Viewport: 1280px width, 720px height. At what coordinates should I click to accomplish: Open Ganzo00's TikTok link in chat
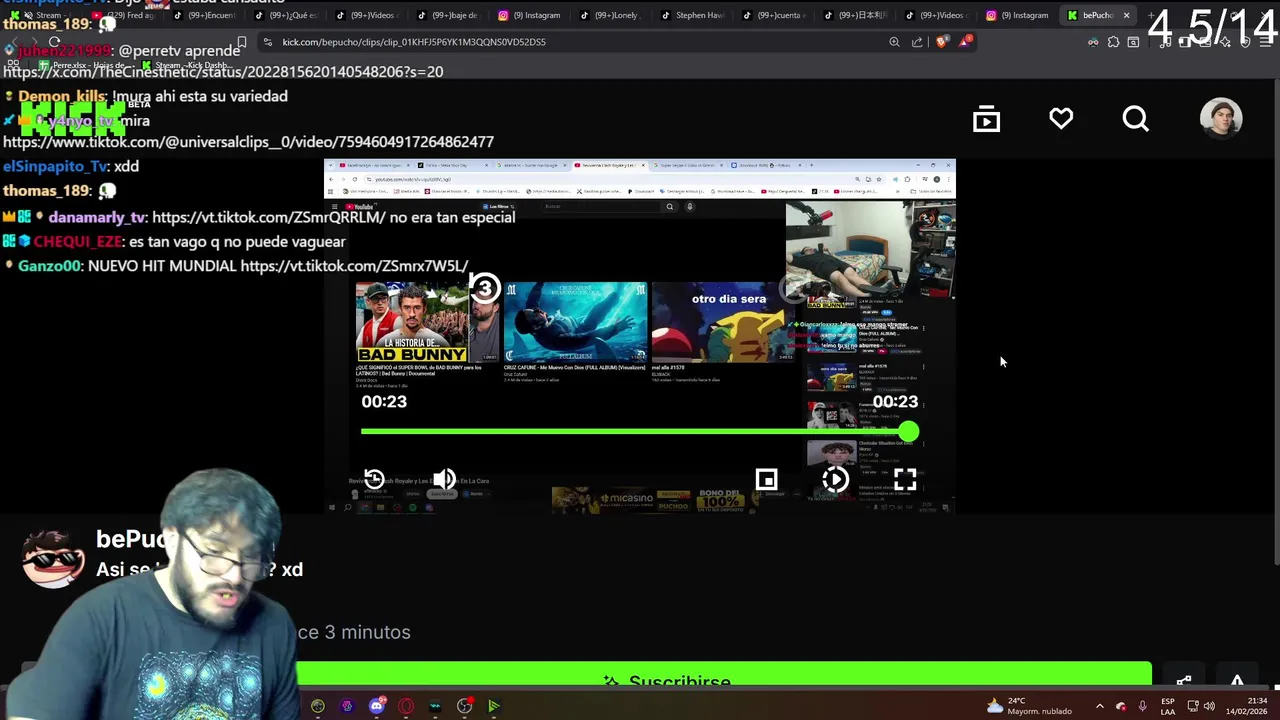[354, 266]
